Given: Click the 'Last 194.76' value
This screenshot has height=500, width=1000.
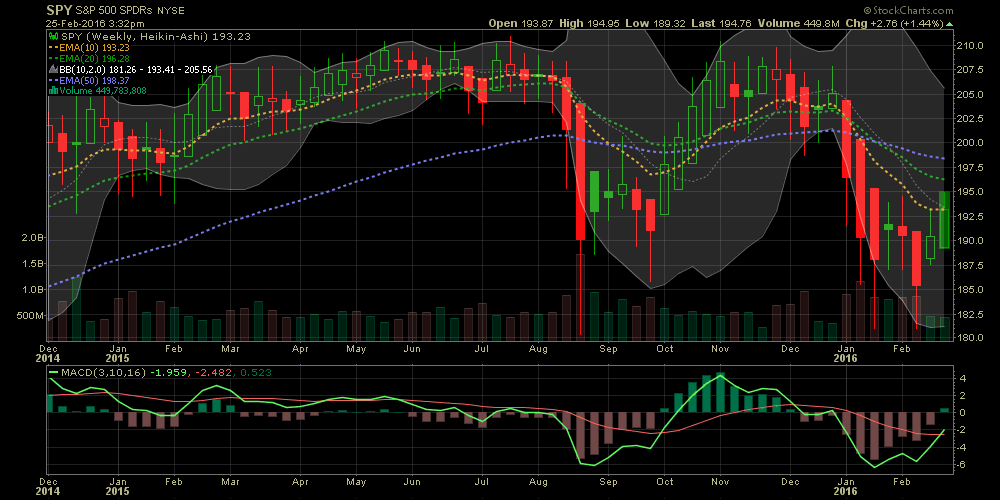Looking at the screenshot, I should pos(721,24).
